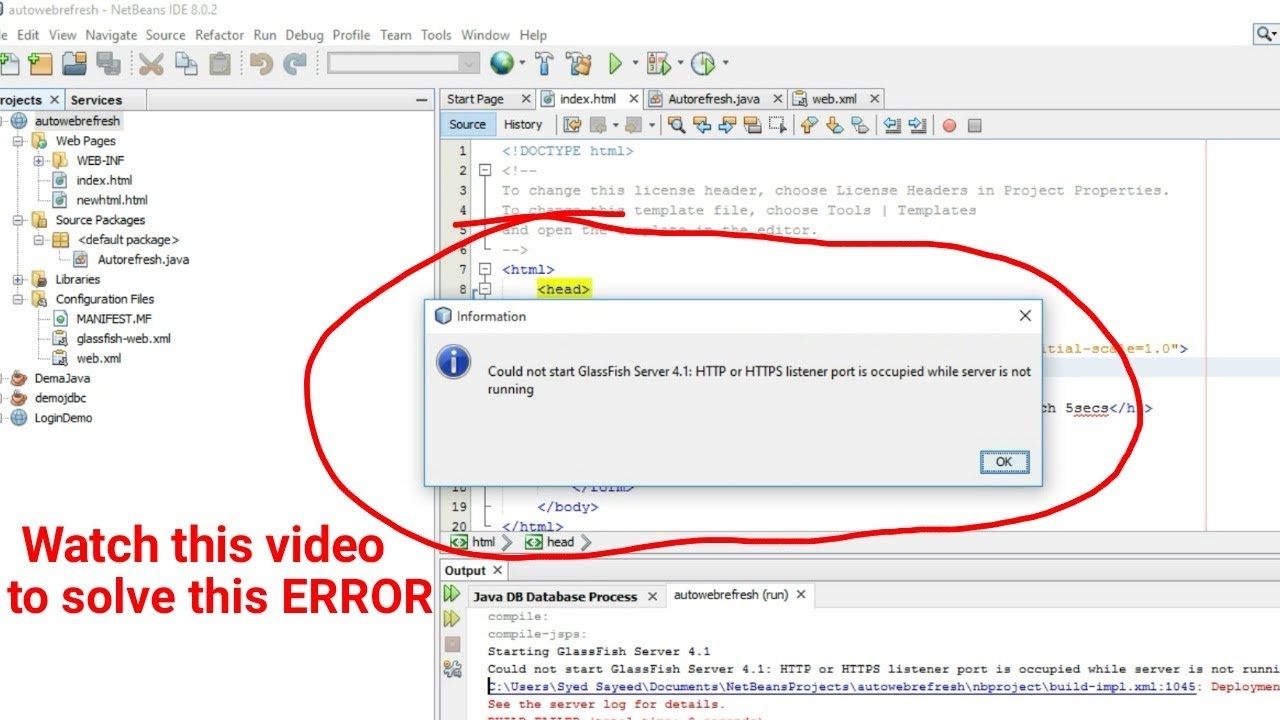Image resolution: width=1280 pixels, height=720 pixels.
Task: Click the Build Project hammer icon
Action: coord(544,64)
